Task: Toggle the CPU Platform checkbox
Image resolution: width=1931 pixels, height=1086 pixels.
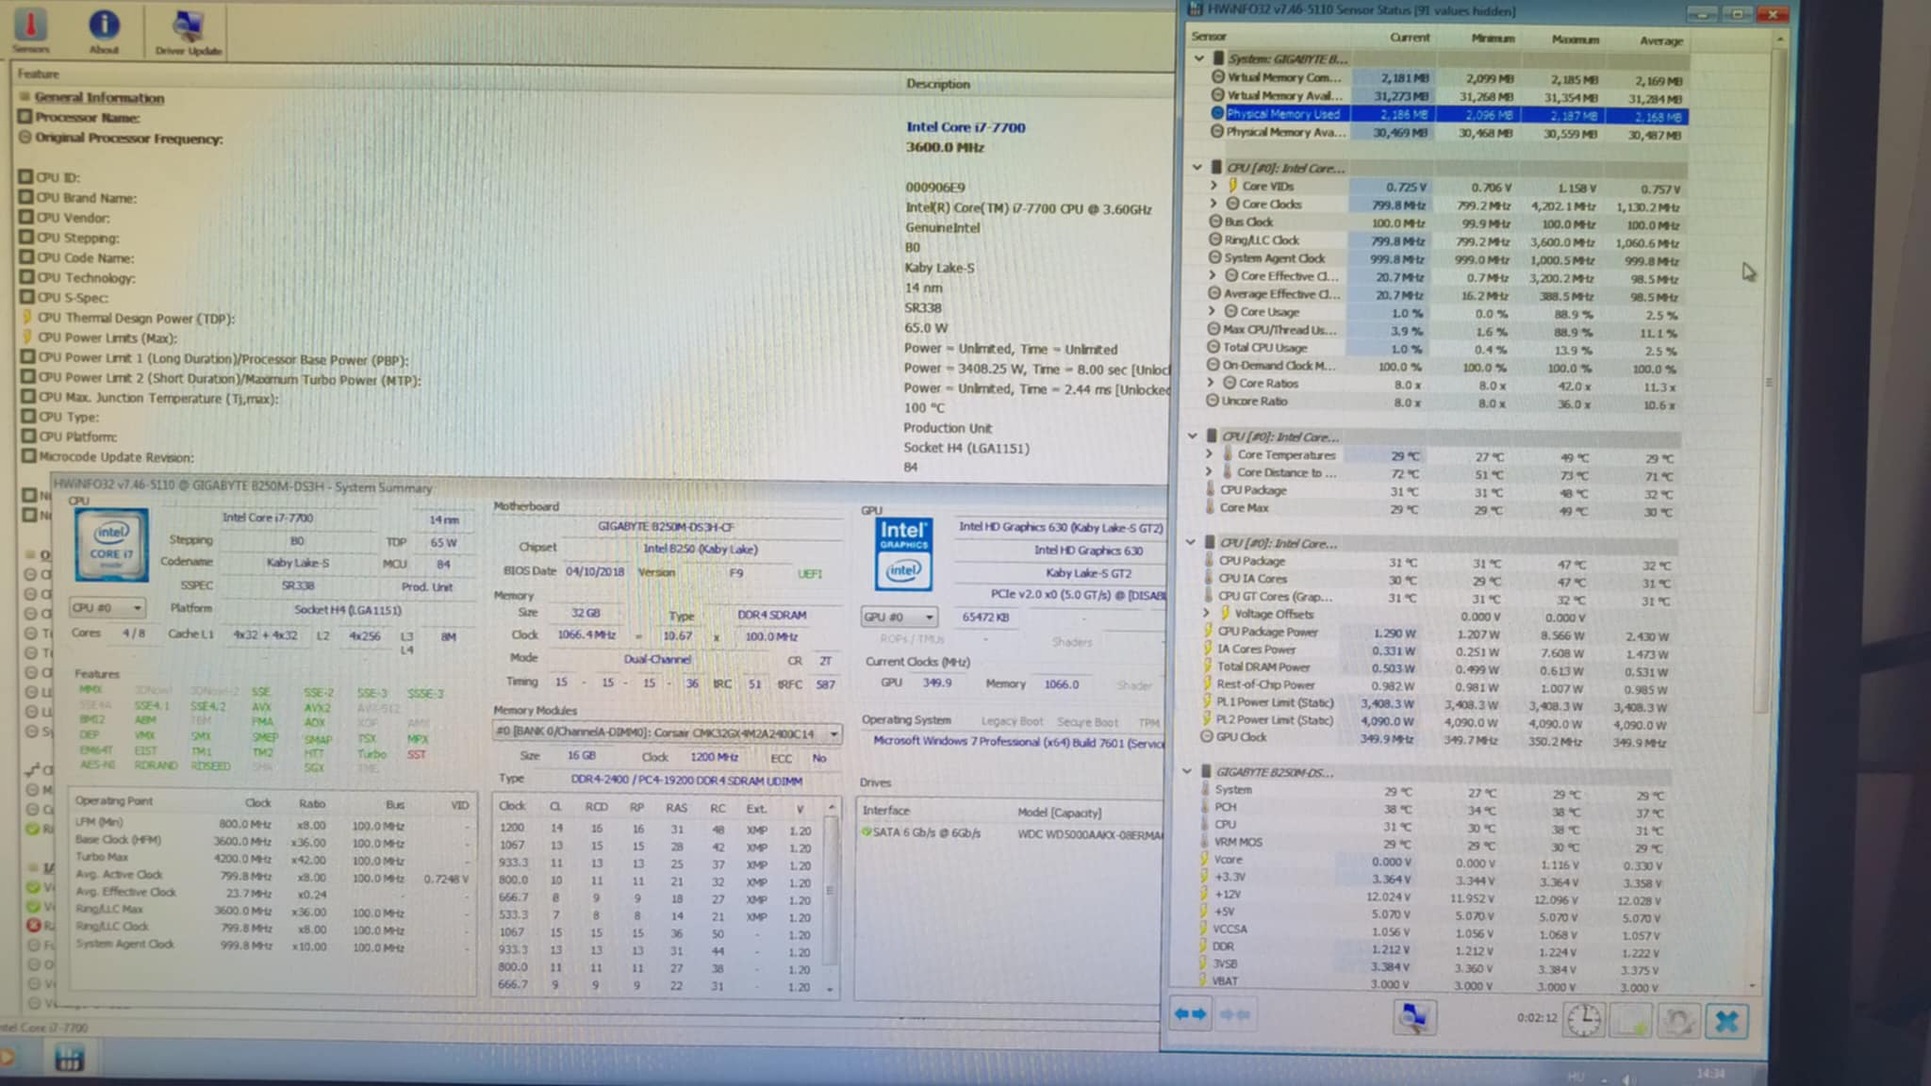Action: 28,436
